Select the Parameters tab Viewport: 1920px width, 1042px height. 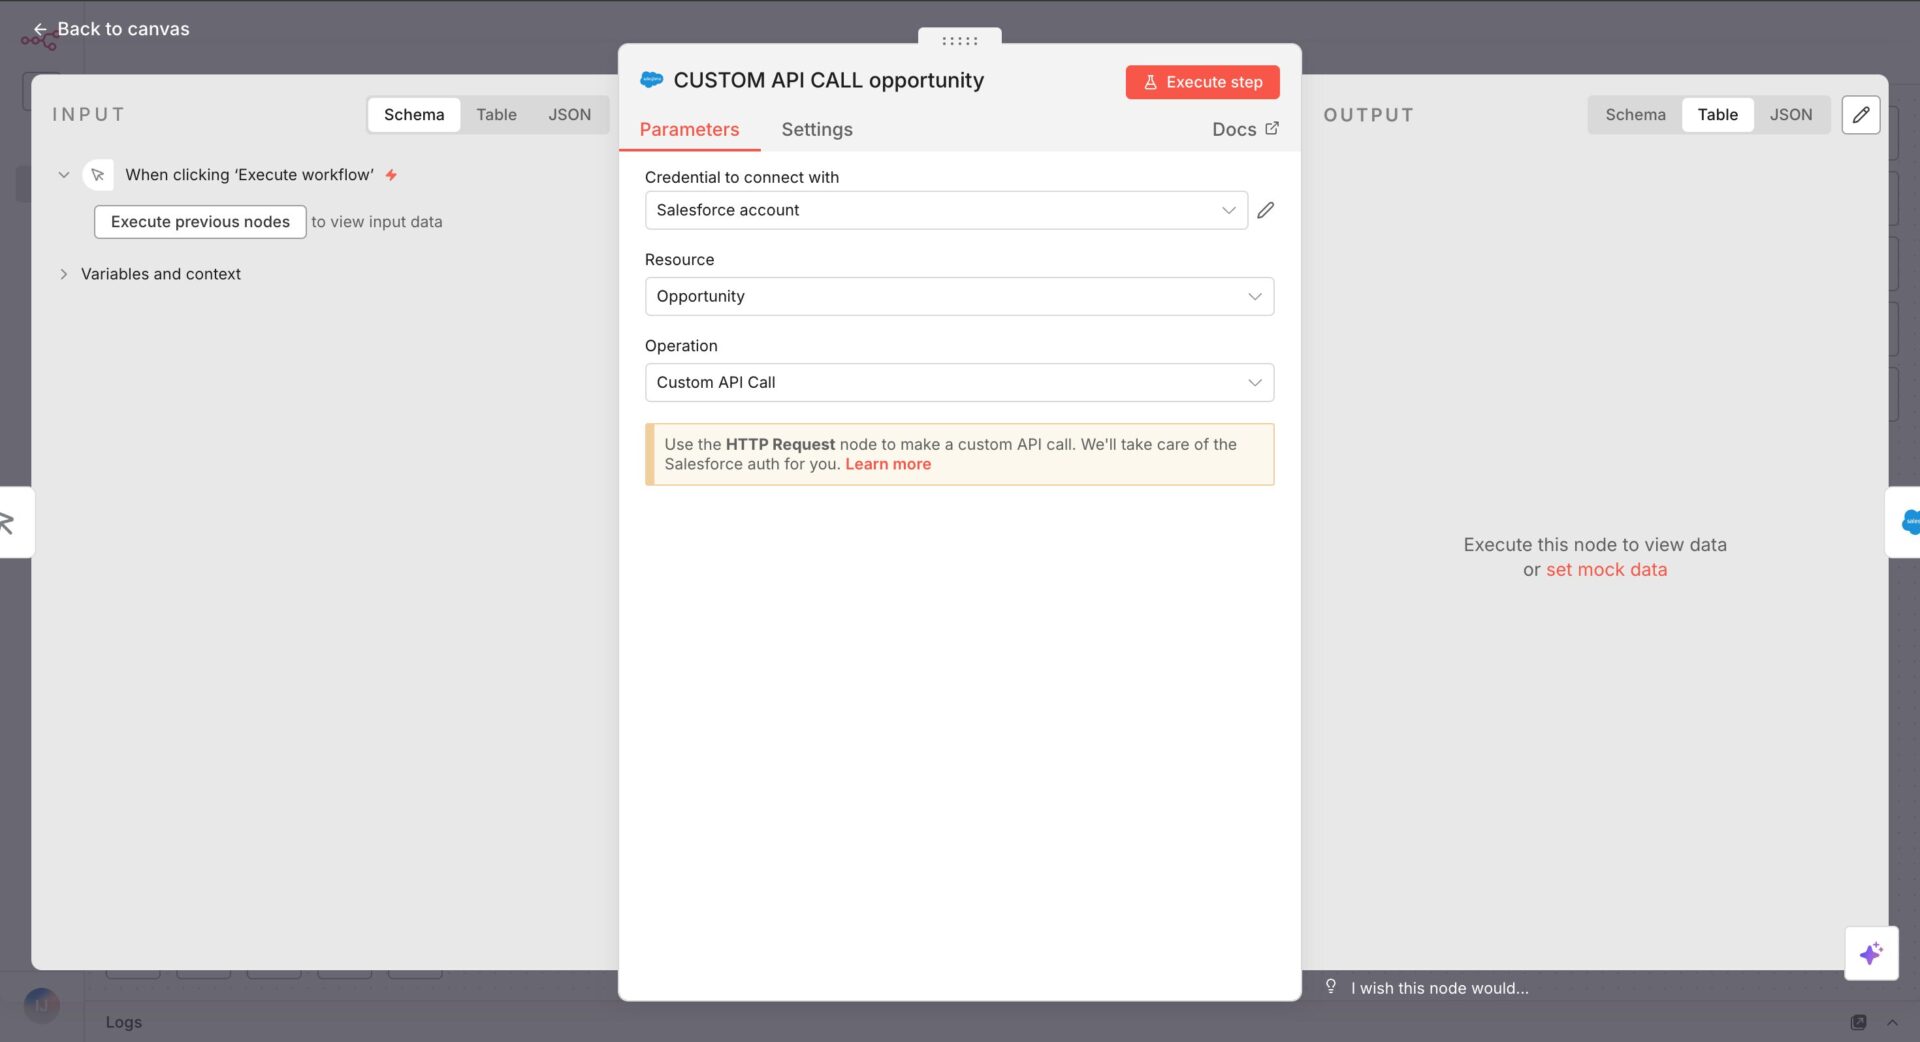pos(689,130)
